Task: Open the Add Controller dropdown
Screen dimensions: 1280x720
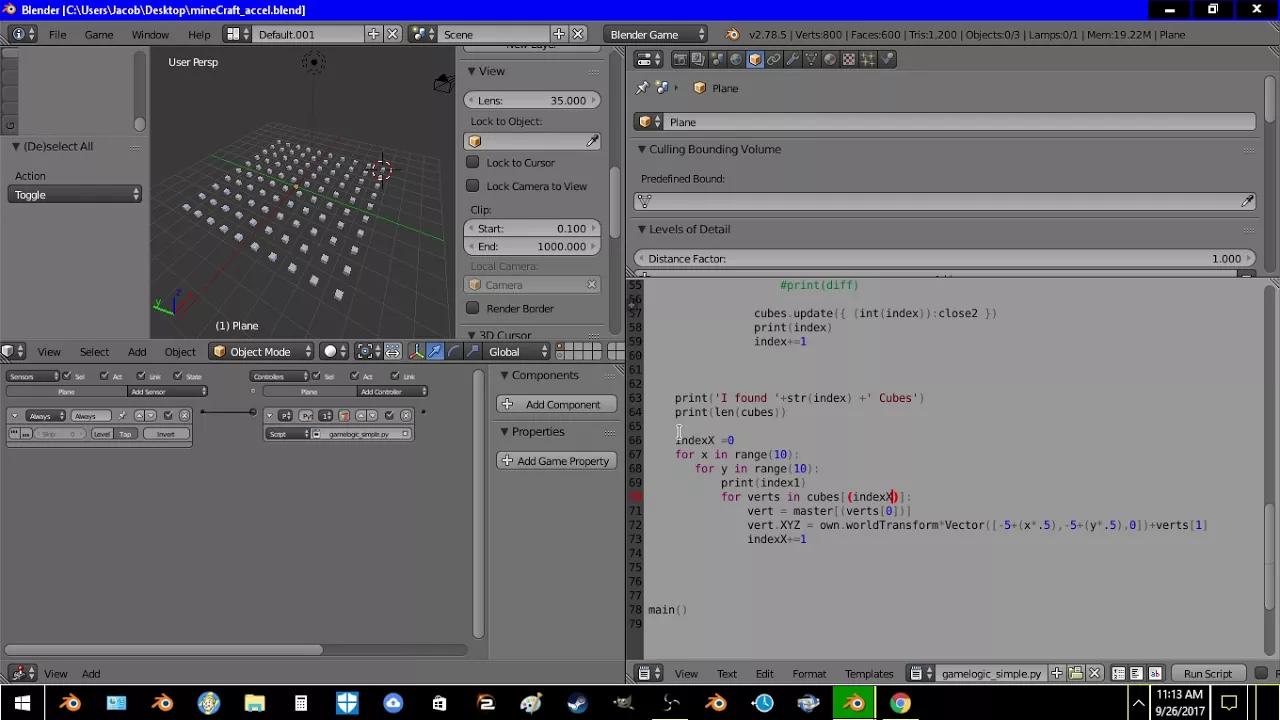Action: pyautogui.click(x=392, y=391)
